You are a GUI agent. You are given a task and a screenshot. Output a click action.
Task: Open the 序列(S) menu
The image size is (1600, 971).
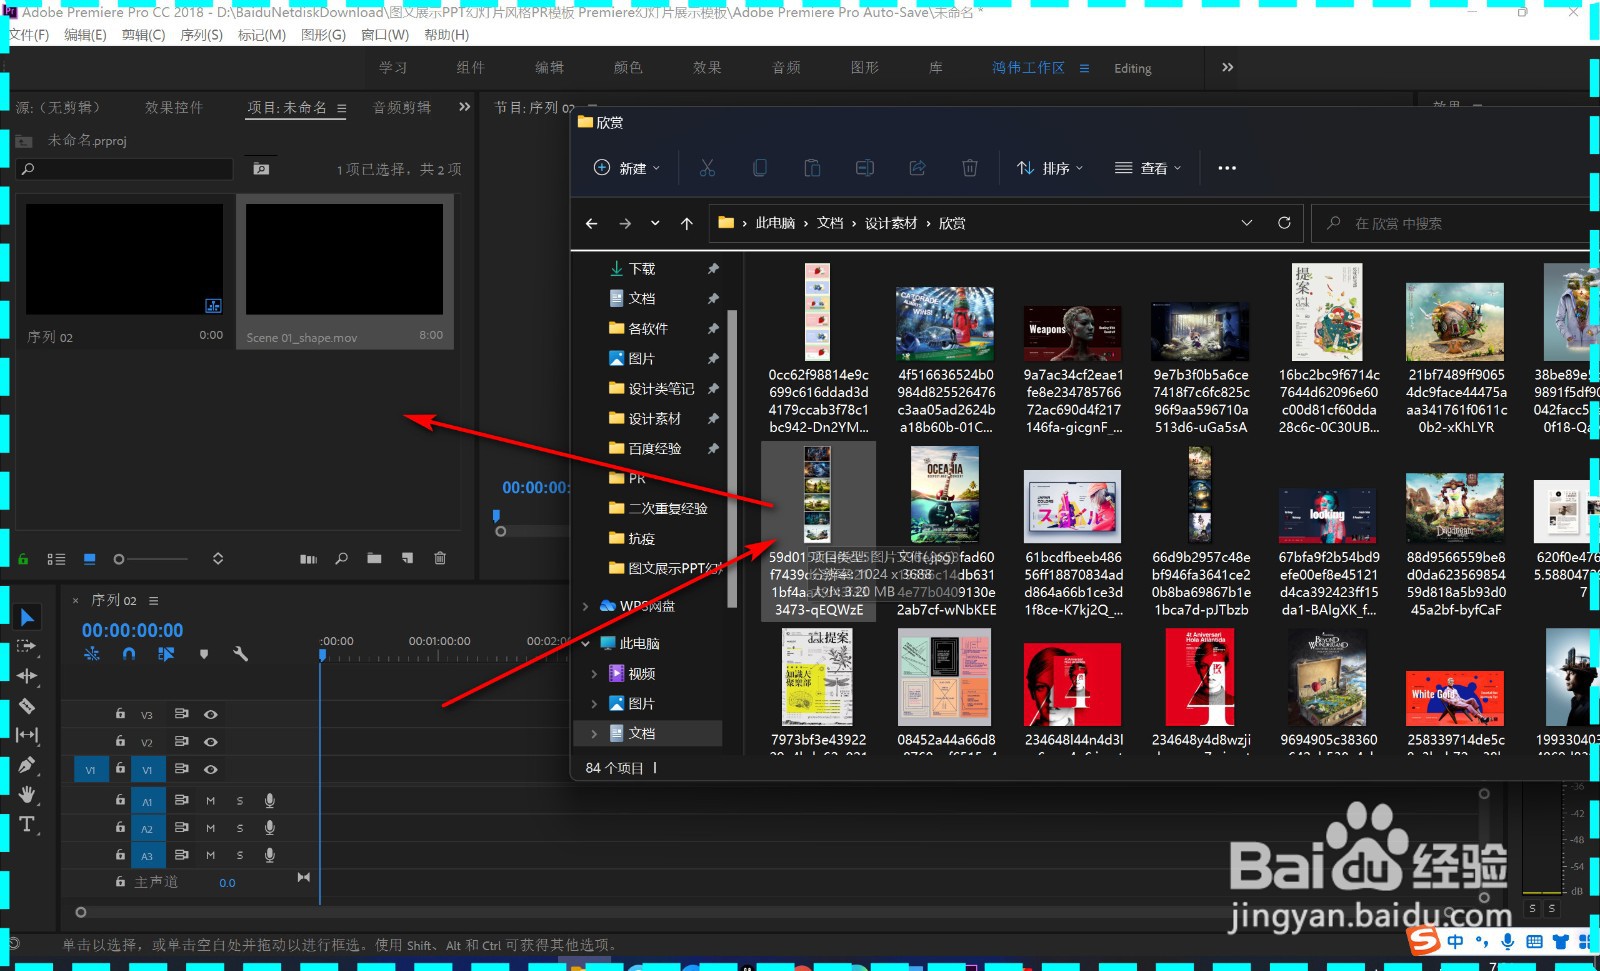(201, 35)
